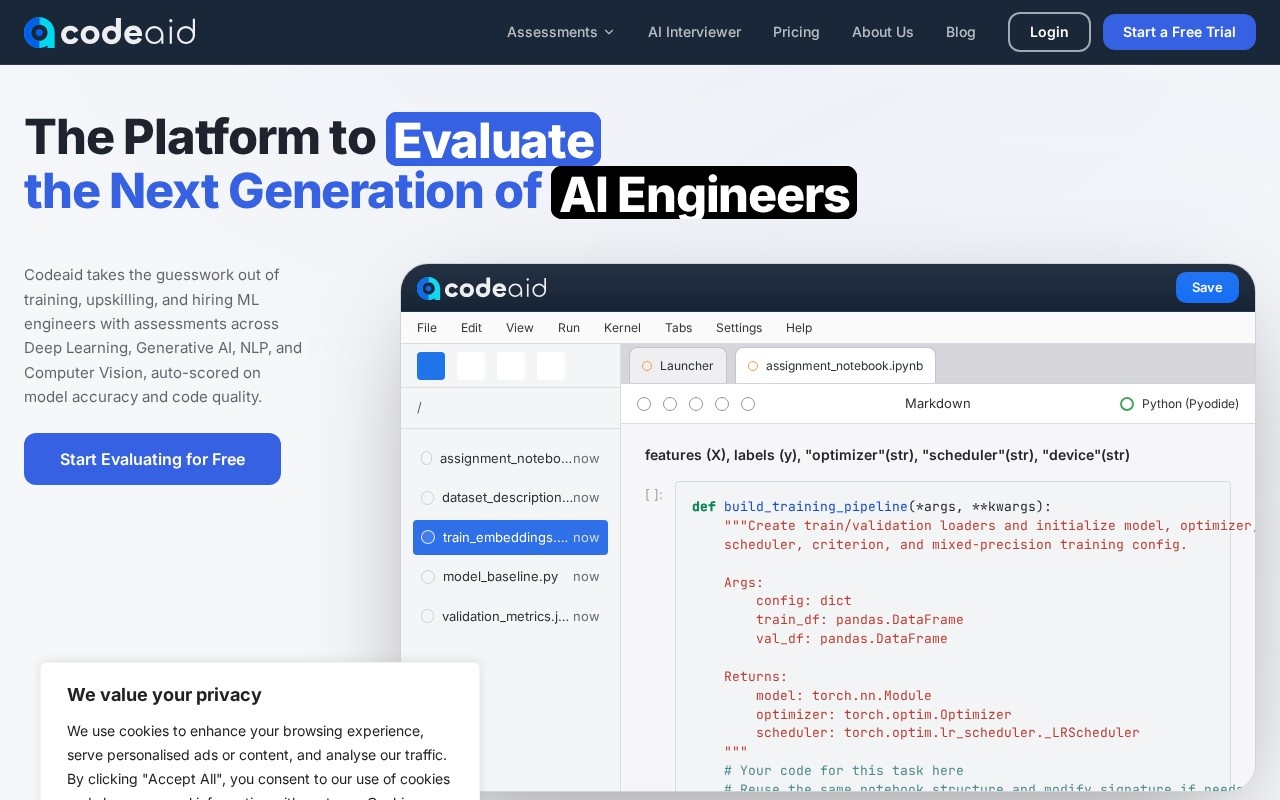This screenshot has width=1280, height=800.
Task: Open the Kernel menu
Action: coord(622,328)
